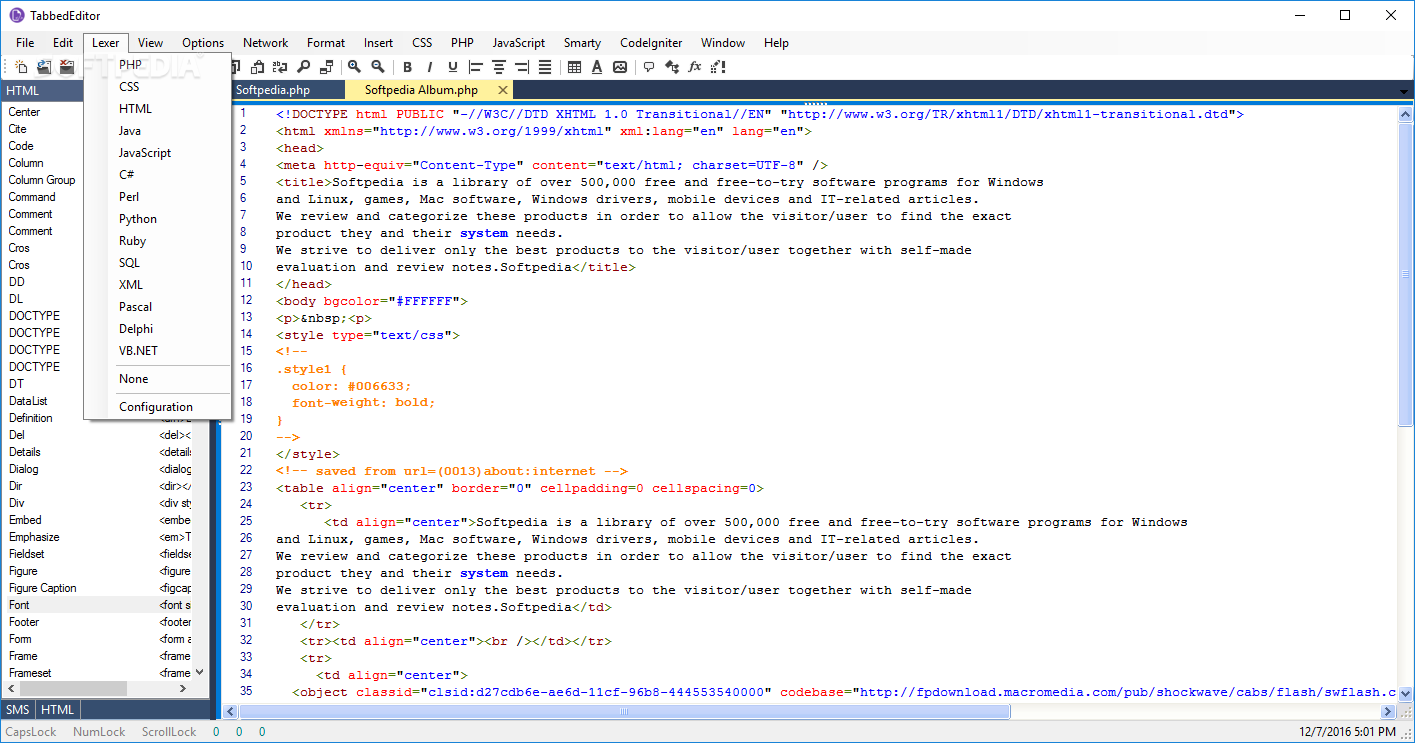1415x743 pixels.
Task: Open the File menu
Action: [25, 43]
